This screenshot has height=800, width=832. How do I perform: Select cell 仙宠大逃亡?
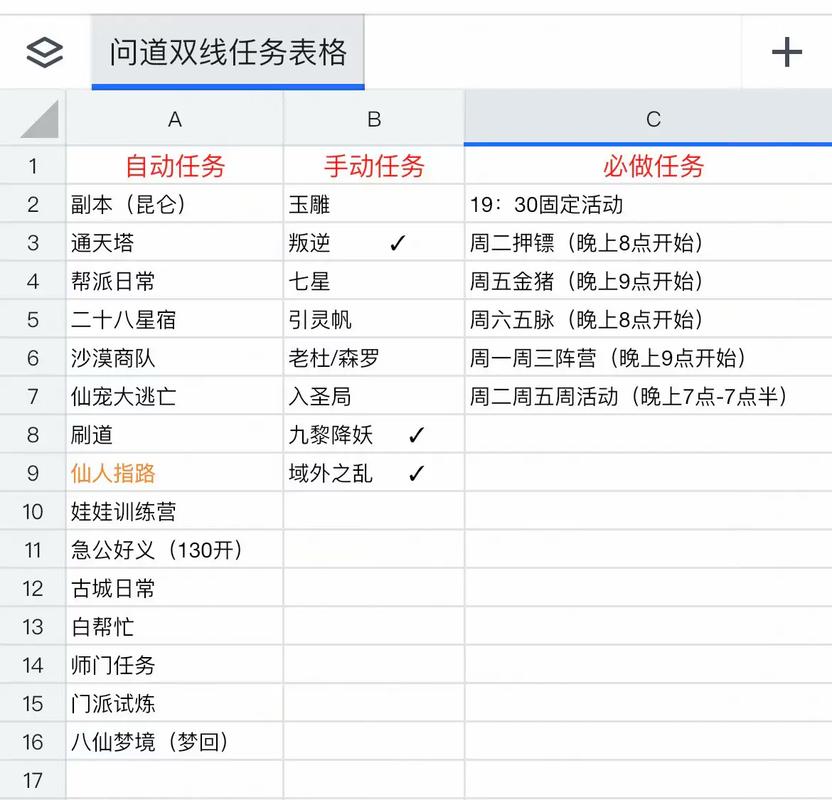175,397
